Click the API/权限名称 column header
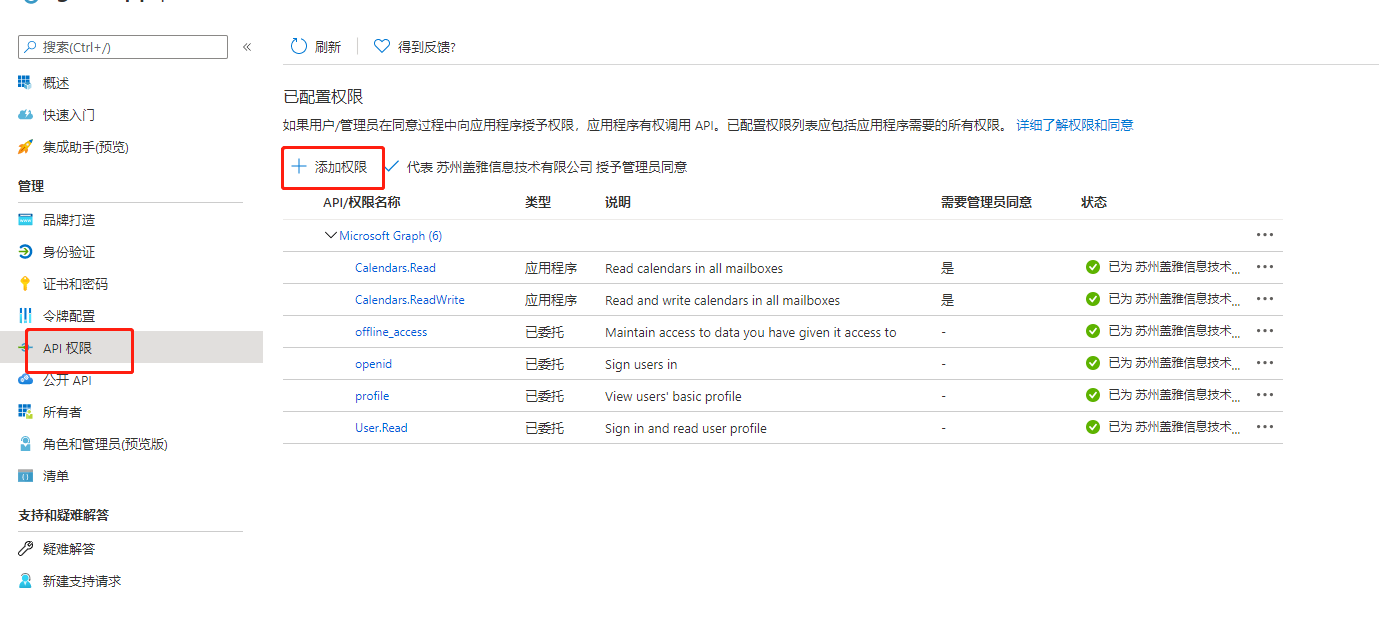1379x624 pixels. [361, 202]
